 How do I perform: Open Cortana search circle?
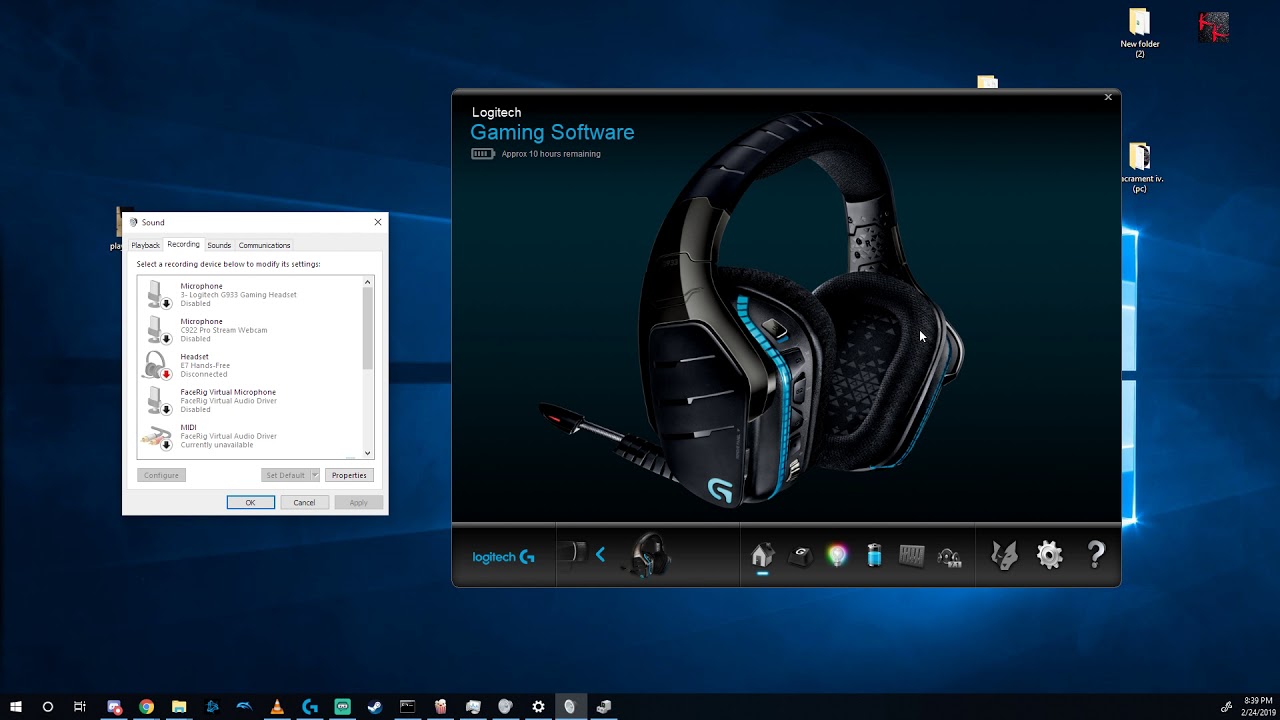(x=47, y=706)
